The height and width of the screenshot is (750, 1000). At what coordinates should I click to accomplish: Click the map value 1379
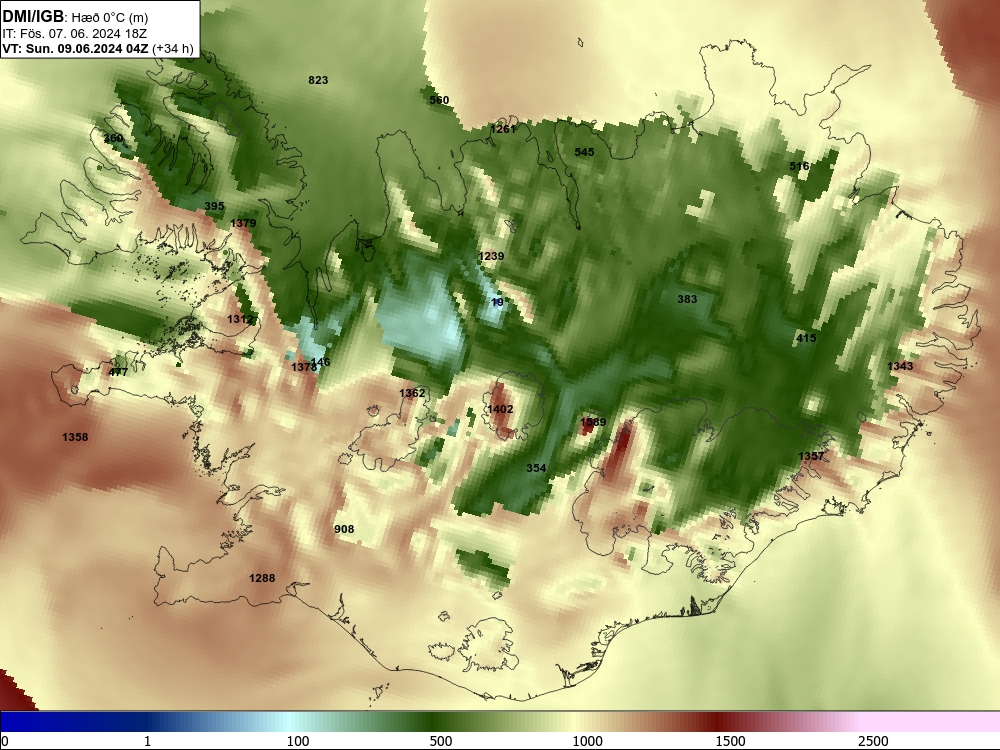point(243,223)
